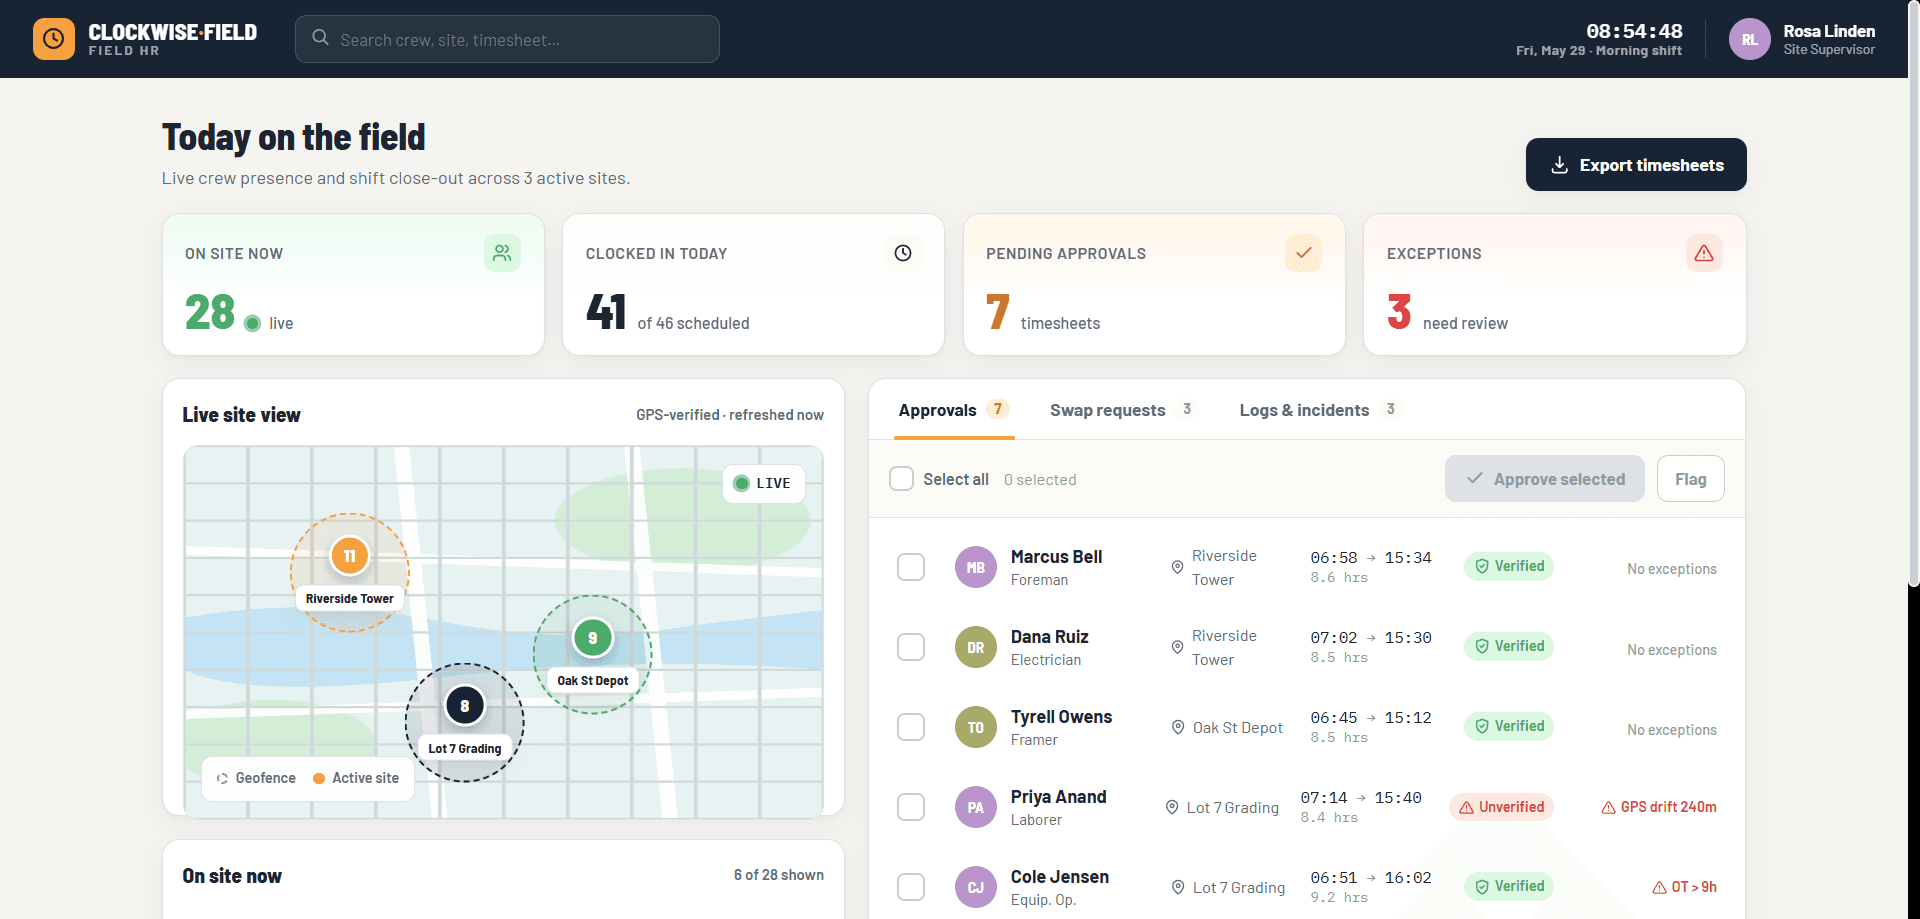Open the RL user avatar
Screen dimensions: 1920x919
(x=1749, y=39)
